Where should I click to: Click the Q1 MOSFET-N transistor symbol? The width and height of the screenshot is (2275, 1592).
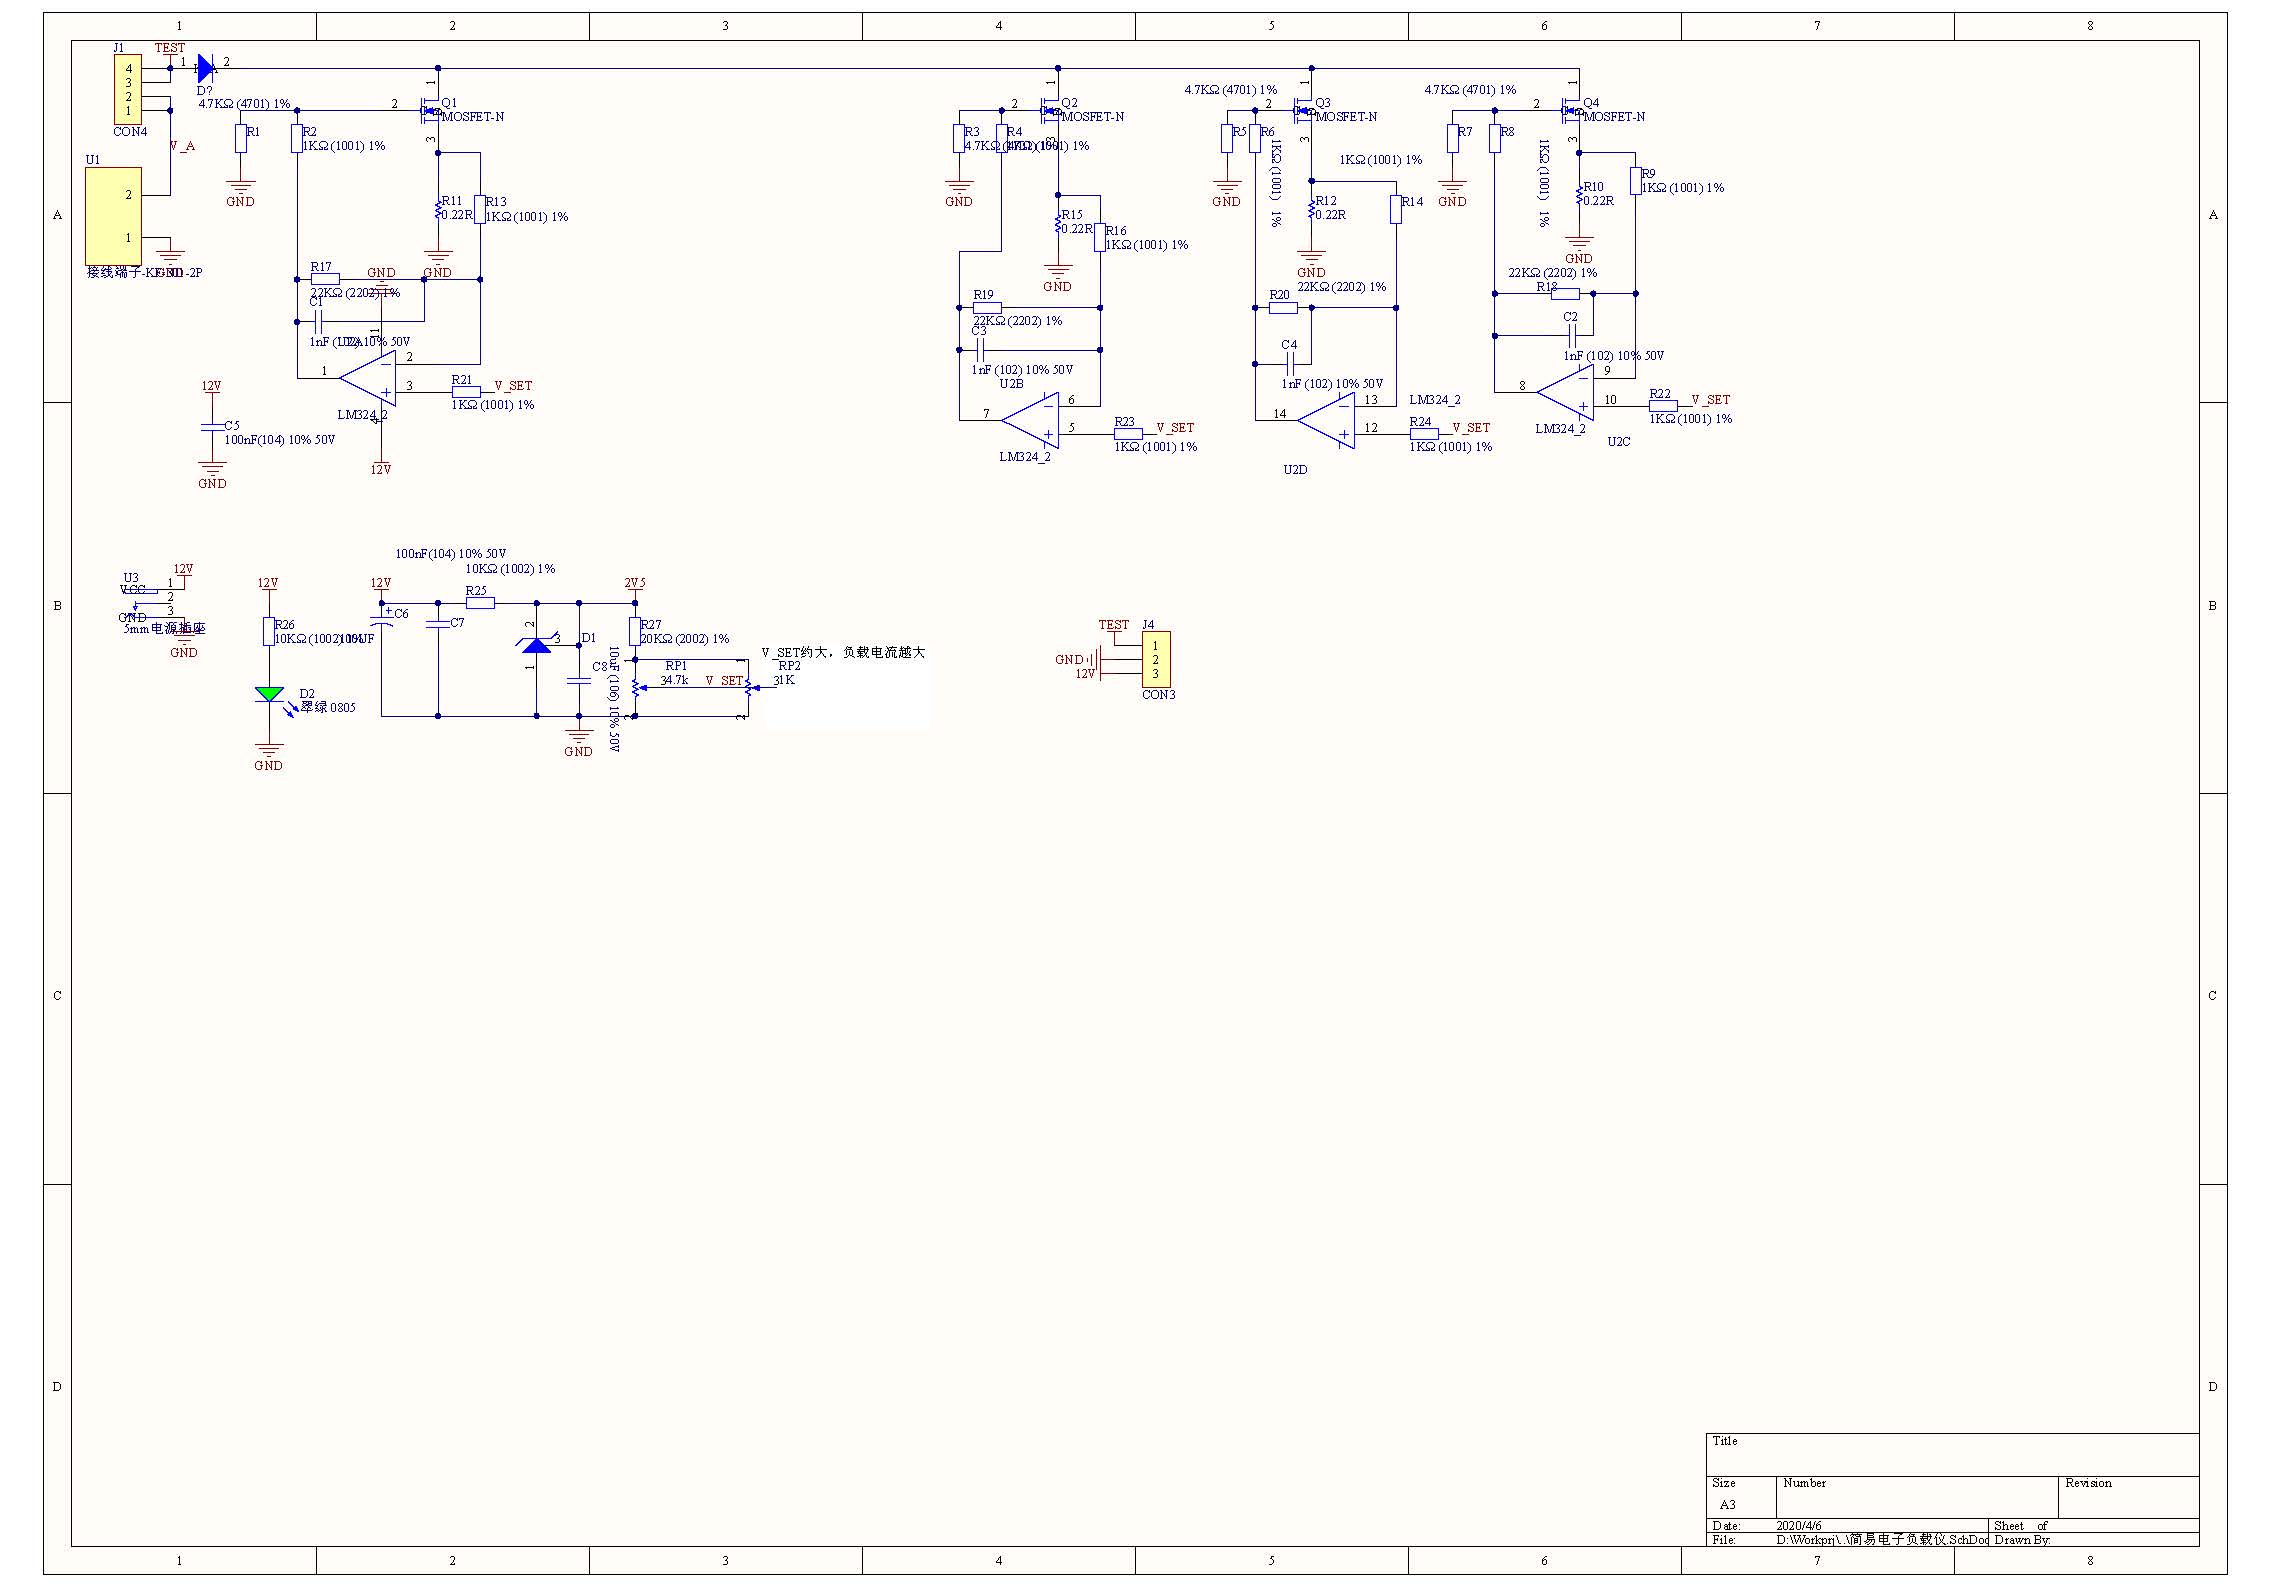coord(431,110)
